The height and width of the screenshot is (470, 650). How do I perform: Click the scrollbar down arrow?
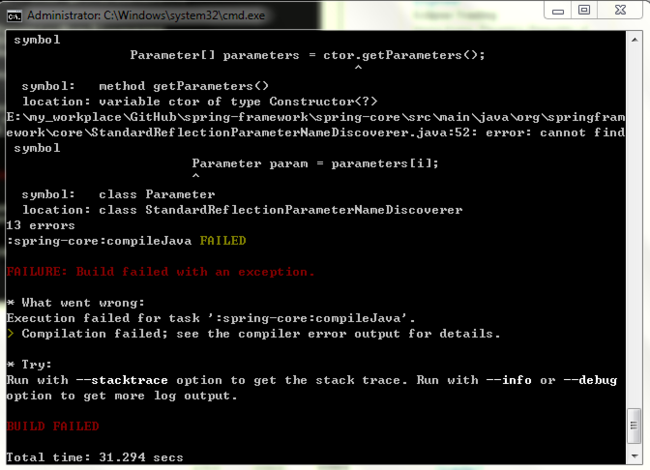point(635,456)
